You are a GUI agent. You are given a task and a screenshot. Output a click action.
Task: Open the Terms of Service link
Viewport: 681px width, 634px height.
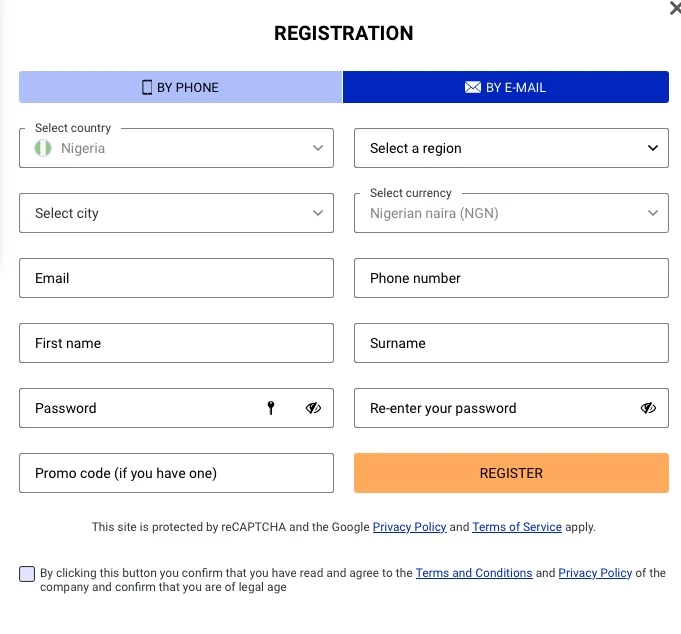point(516,527)
